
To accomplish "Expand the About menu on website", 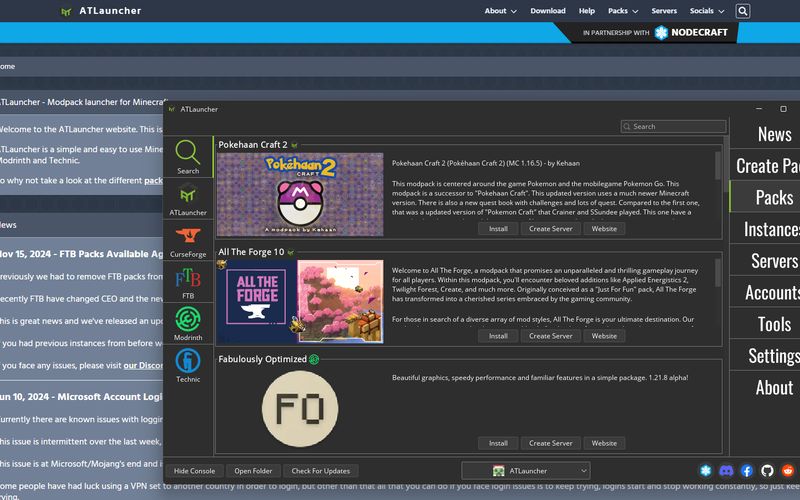I will coord(501,11).
